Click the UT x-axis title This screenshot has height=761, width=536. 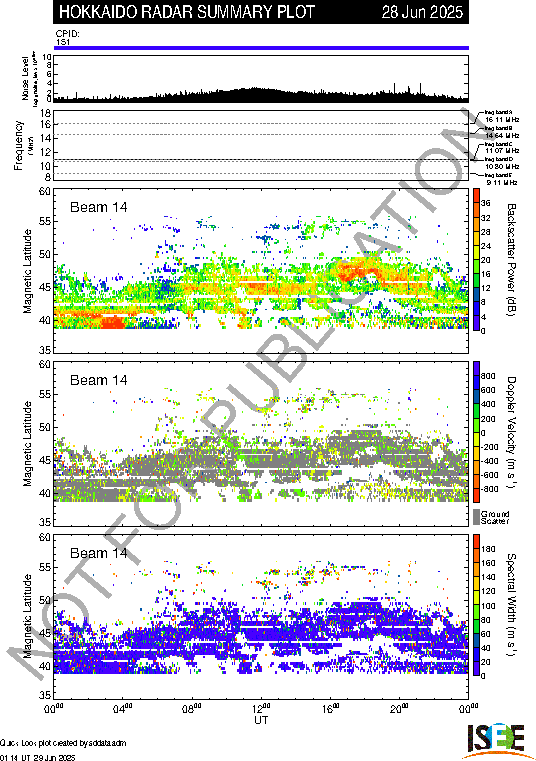coord(261,720)
